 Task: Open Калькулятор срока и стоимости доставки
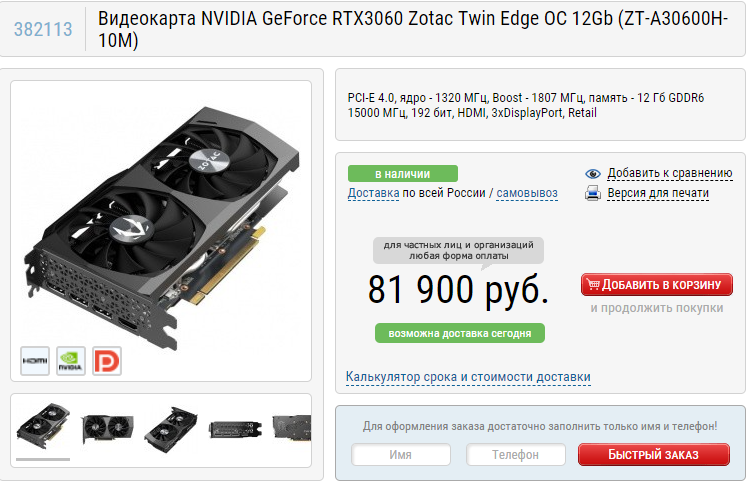pyautogui.click(x=468, y=377)
